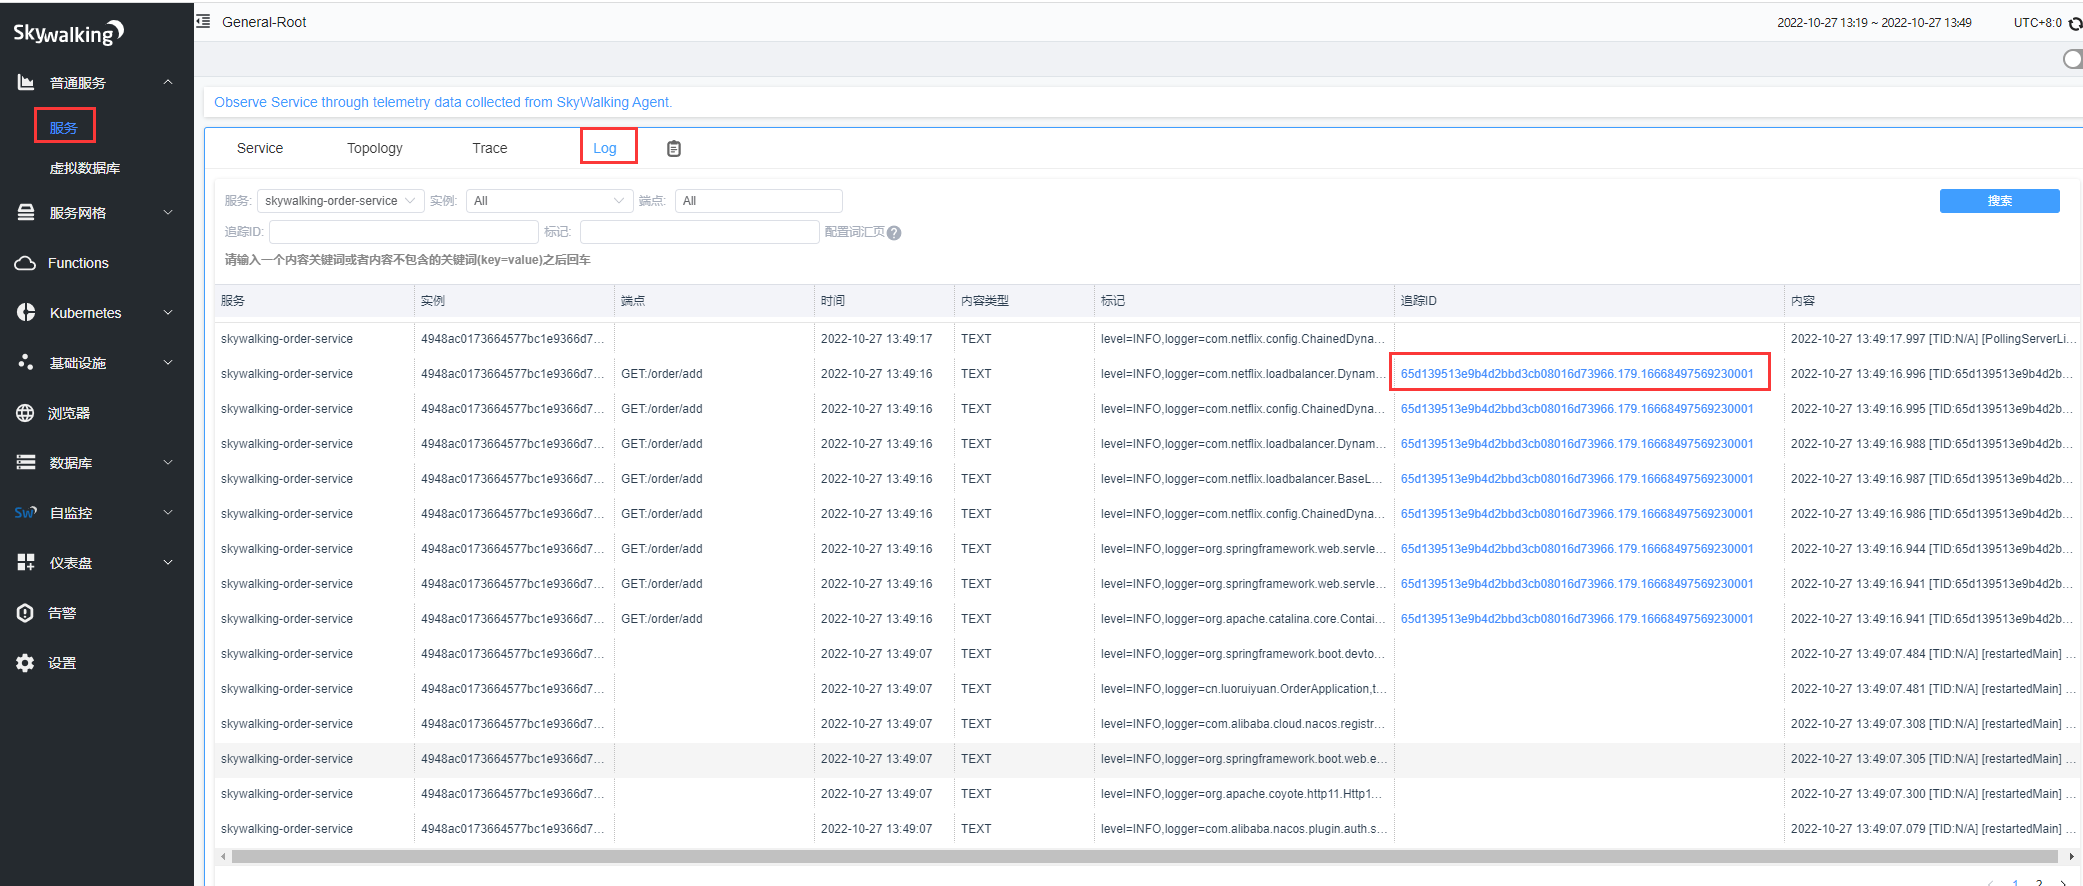
Task: Open trace ID link in 13:49:16.995 row
Action: tap(1577, 409)
